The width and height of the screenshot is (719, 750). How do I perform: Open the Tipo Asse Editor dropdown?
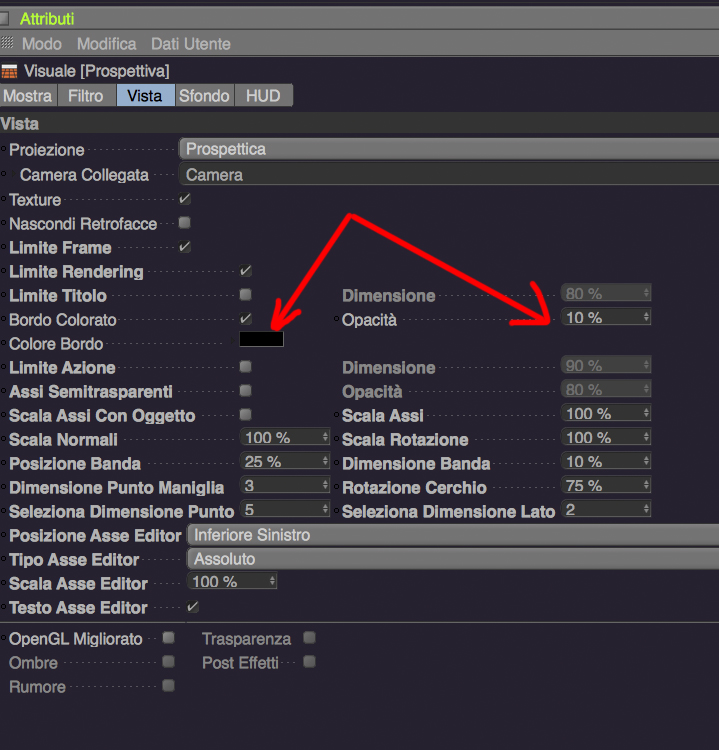[453, 559]
